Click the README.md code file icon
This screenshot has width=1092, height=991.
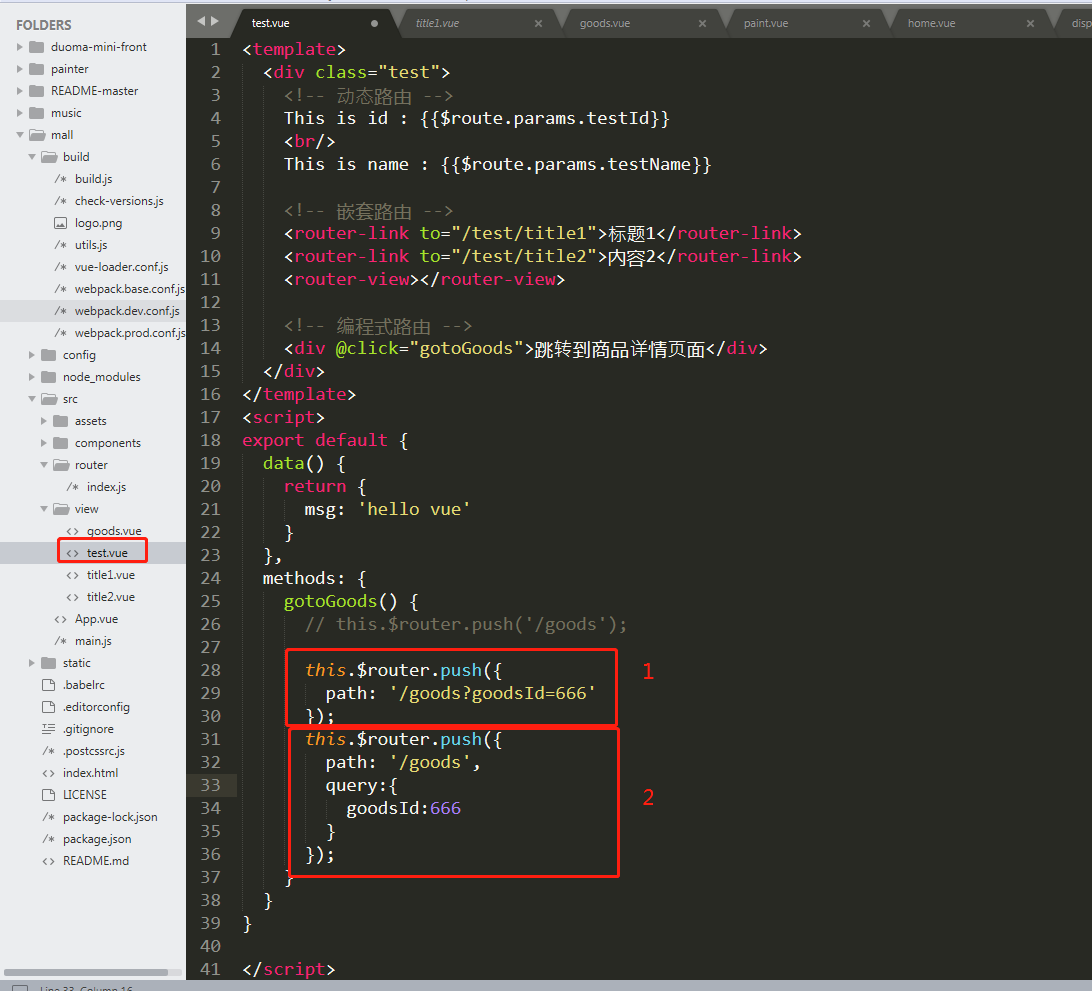(x=49, y=861)
